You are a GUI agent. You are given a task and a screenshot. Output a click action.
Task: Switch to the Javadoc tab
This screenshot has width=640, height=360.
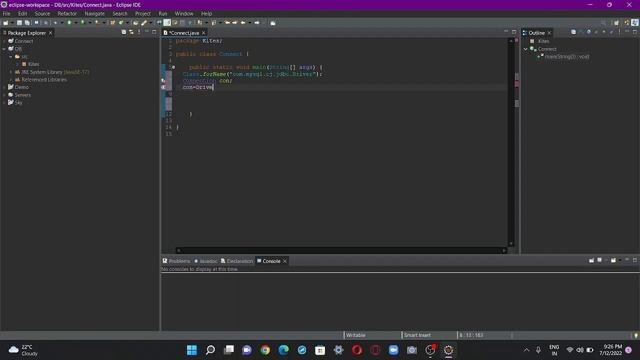206,261
